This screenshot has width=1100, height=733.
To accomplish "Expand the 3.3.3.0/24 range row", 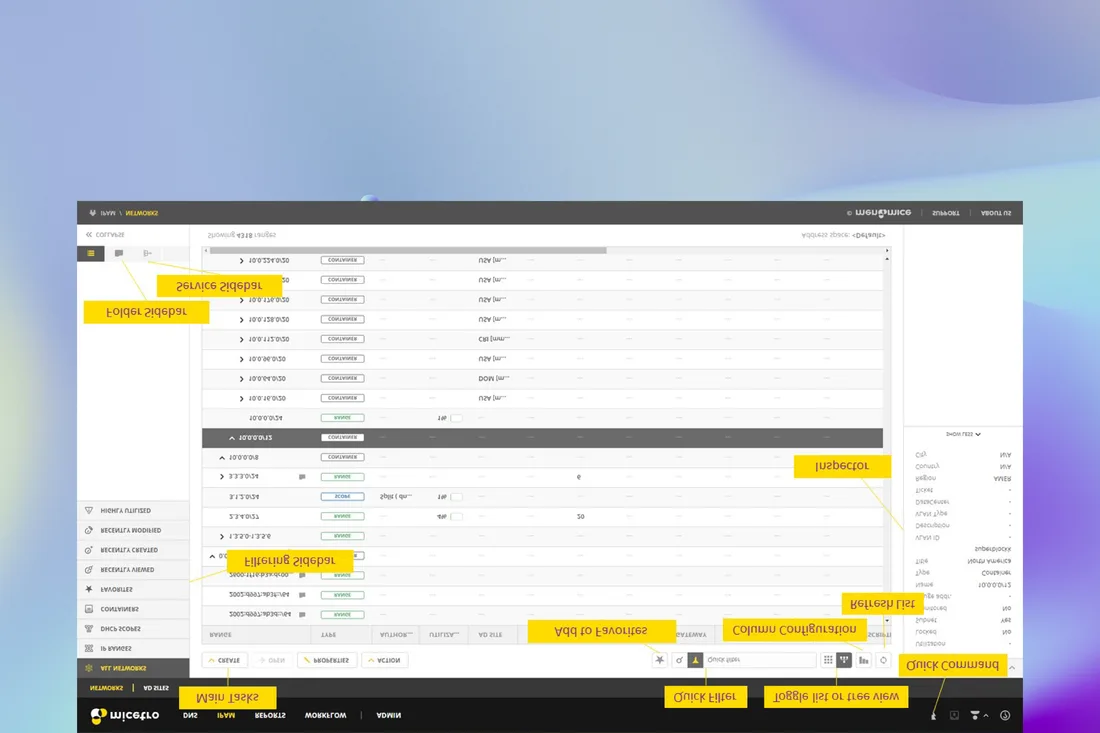I will pos(222,477).
